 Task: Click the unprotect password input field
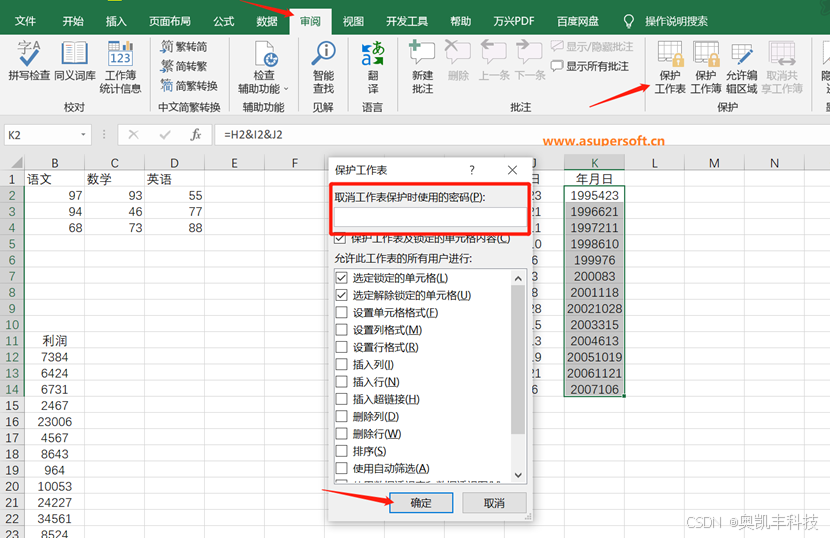tap(430, 218)
